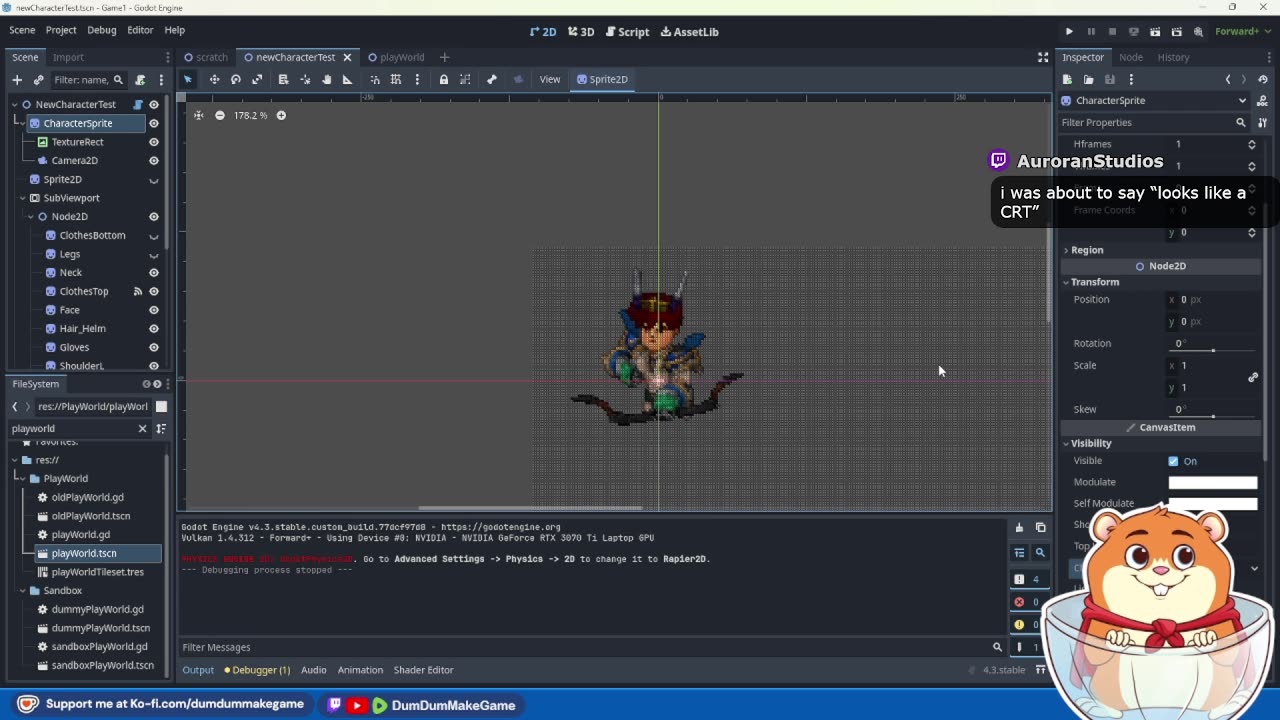The height and width of the screenshot is (720, 1280).
Task: Click the group-children icon next to lock
Action: (x=465, y=79)
